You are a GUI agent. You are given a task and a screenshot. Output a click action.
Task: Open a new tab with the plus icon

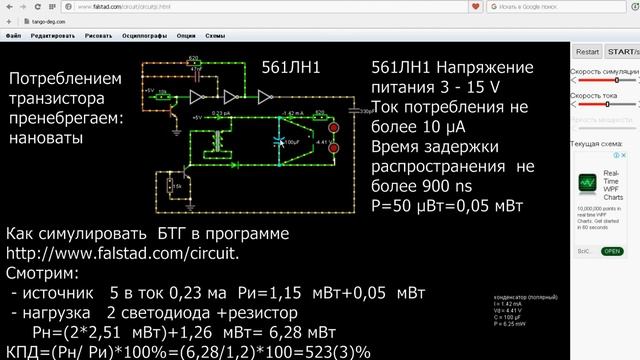(9, 22)
